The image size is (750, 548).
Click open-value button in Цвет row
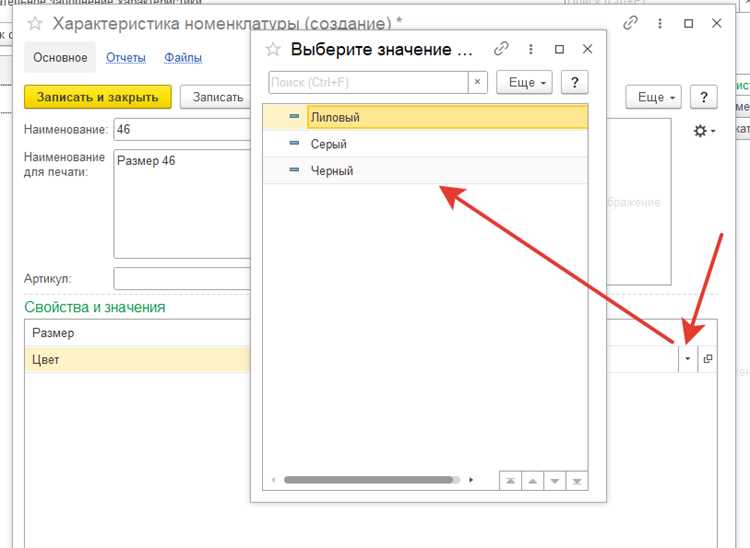(708, 358)
